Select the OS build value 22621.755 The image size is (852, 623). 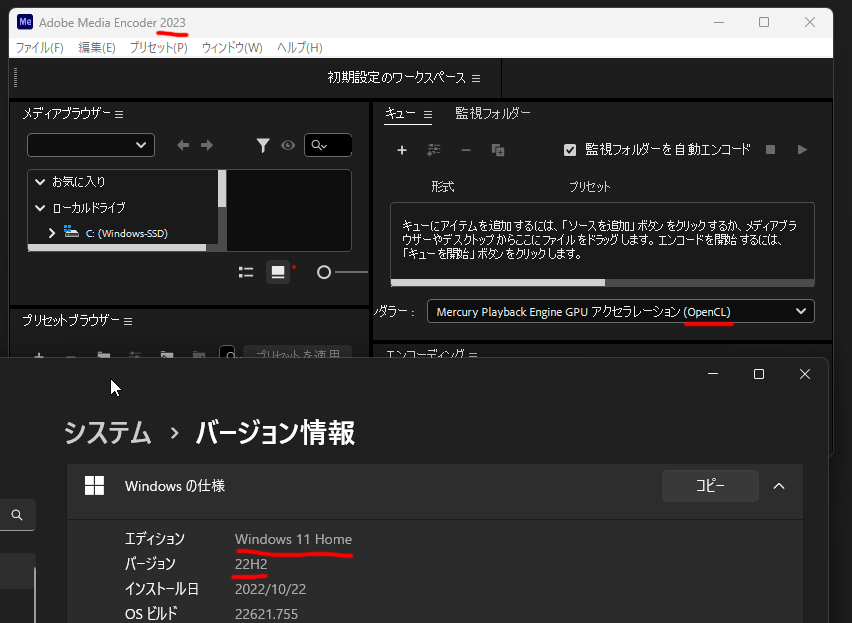[266, 614]
